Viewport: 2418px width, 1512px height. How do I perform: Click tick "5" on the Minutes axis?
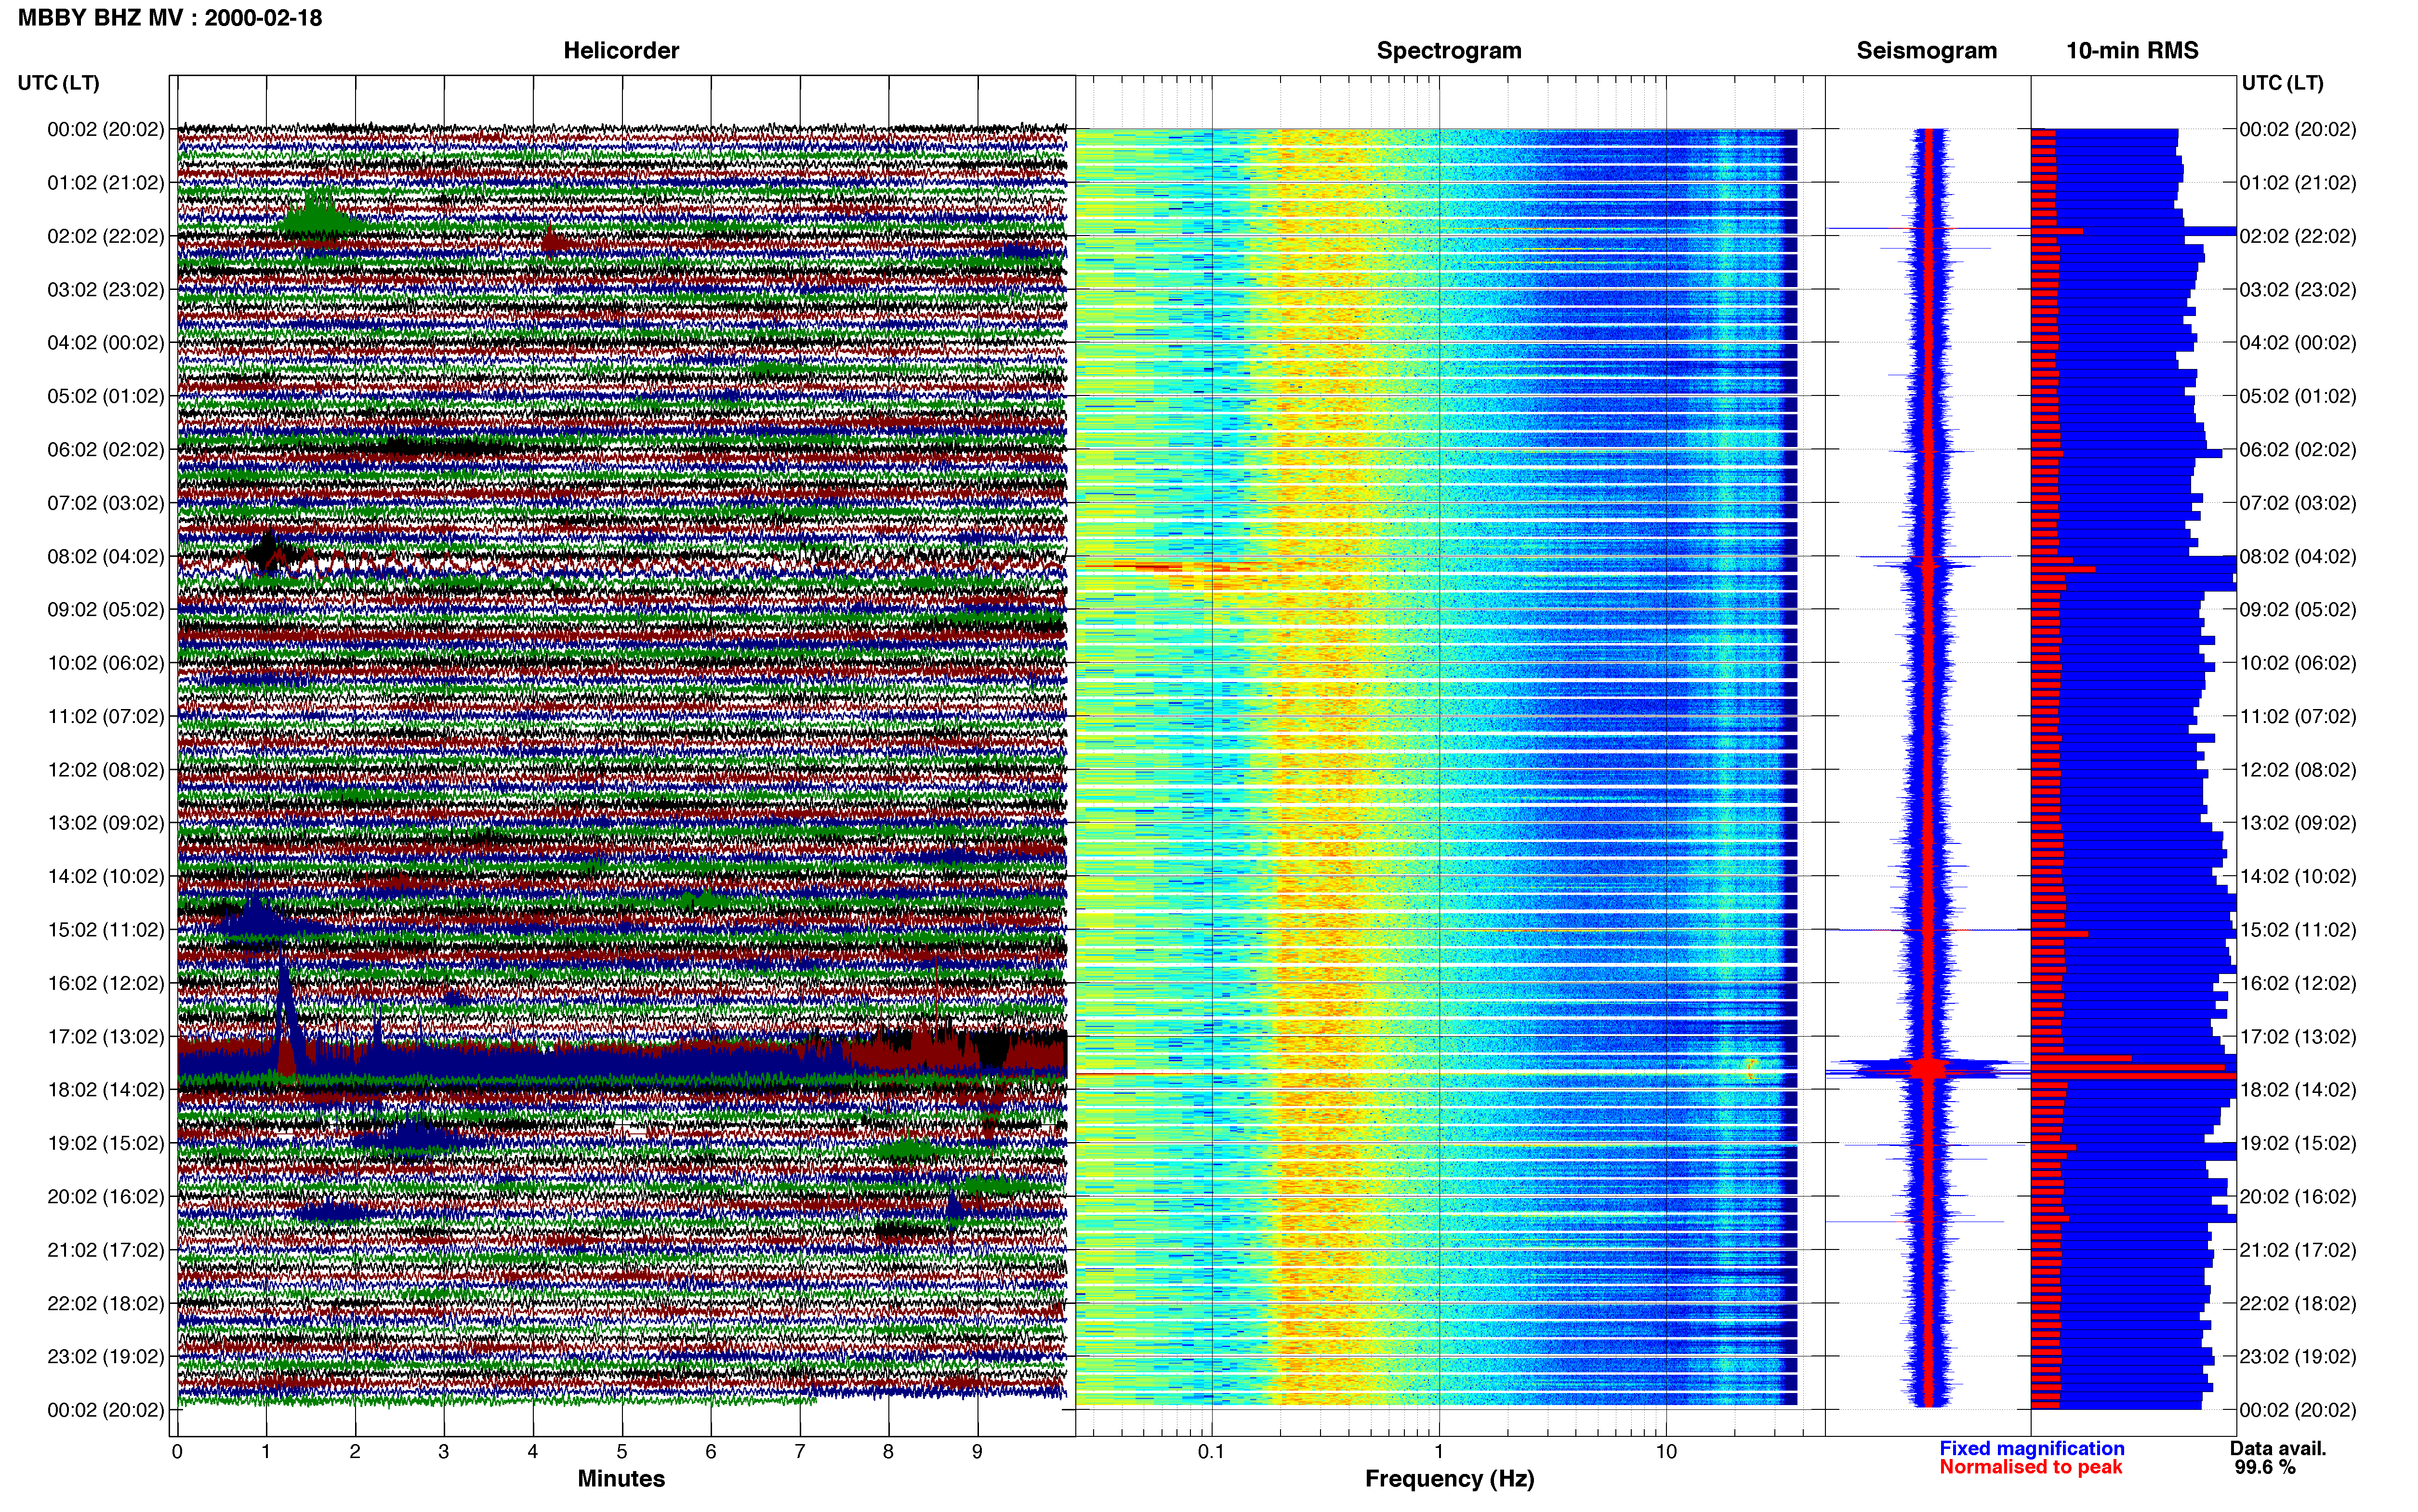point(622,1452)
